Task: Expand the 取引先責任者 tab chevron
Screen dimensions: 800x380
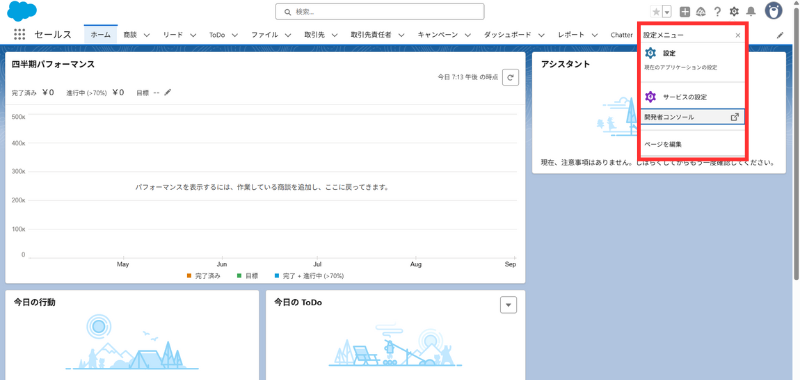Action: click(x=402, y=35)
